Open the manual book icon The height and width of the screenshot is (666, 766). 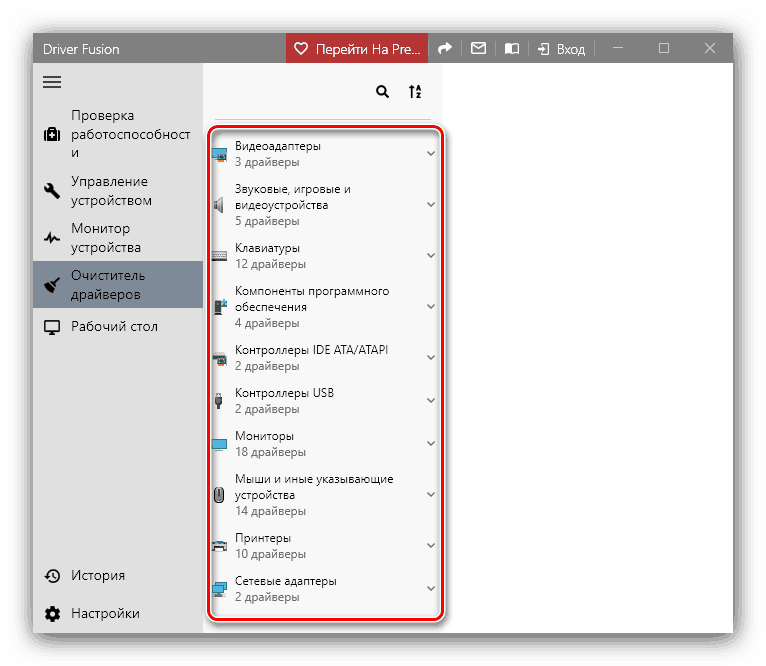[511, 48]
